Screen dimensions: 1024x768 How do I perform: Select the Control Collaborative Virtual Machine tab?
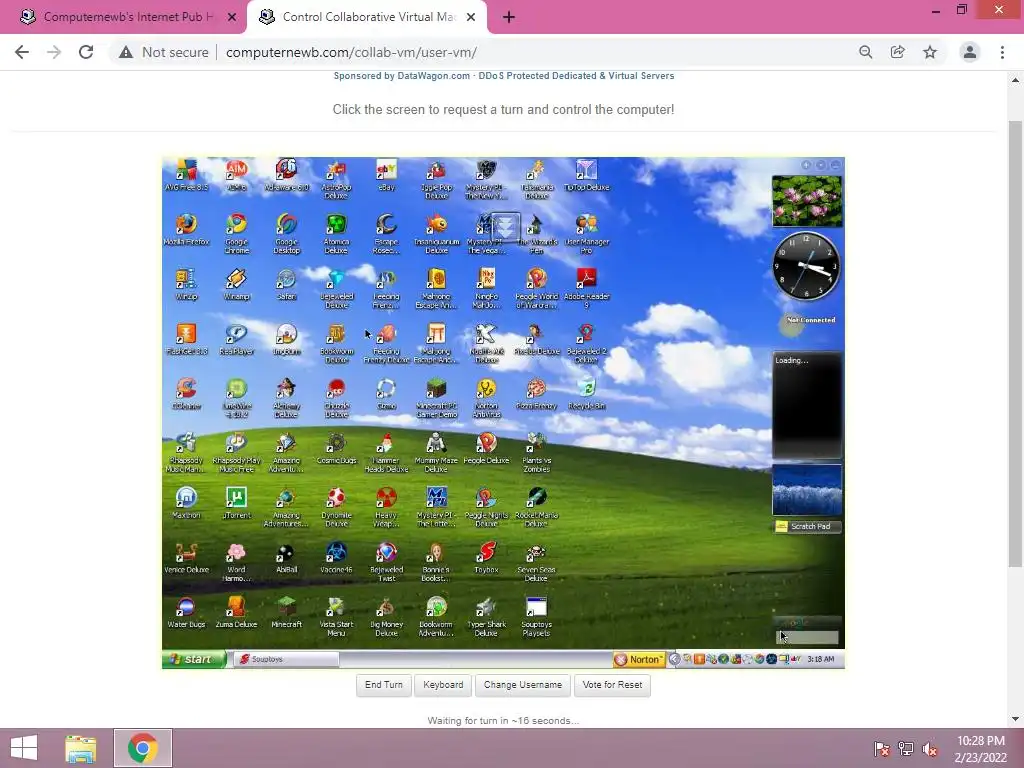[367, 17]
